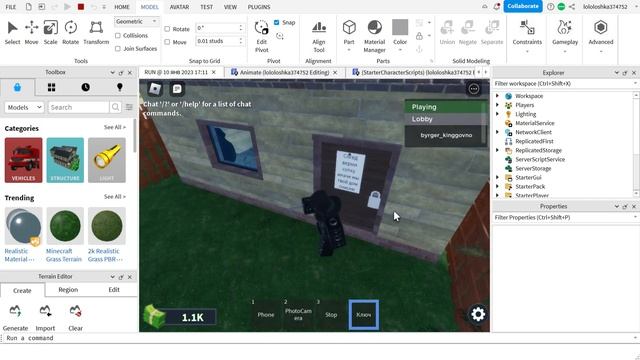Open the Gameplay menu
This screenshot has height=360, width=640.
565,36
